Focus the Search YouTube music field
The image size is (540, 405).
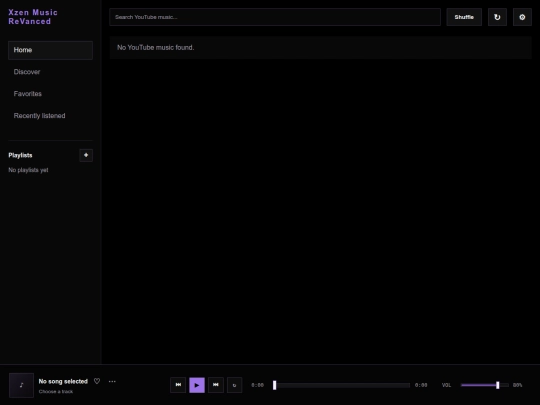275,17
